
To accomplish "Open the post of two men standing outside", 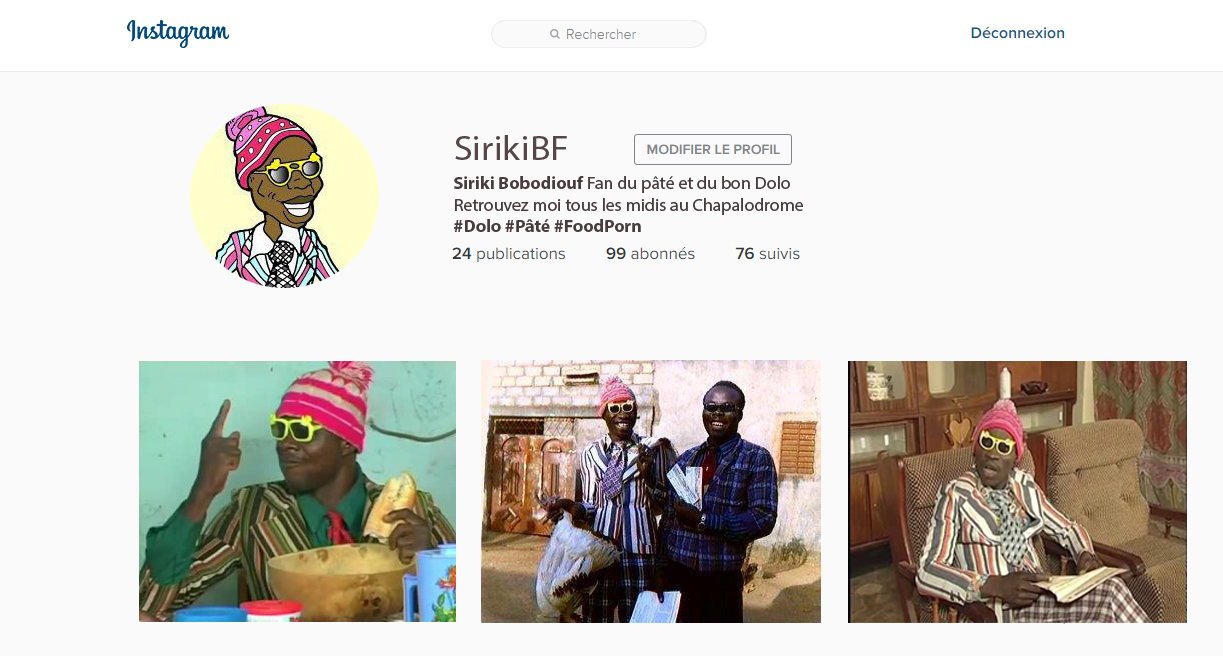I will pyautogui.click(x=651, y=491).
